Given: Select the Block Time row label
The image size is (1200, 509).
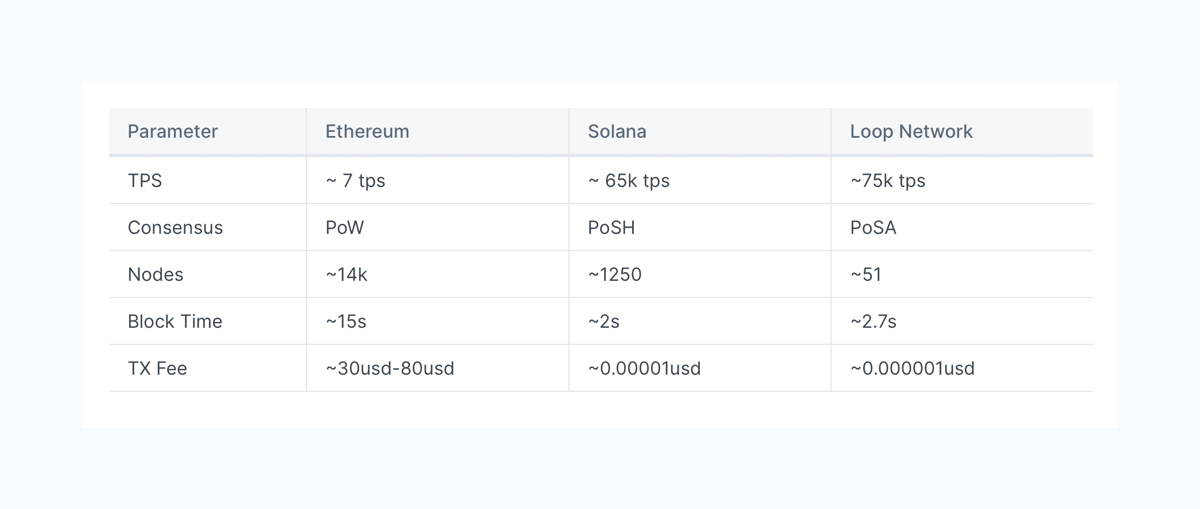Looking at the screenshot, I should click(x=175, y=322).
